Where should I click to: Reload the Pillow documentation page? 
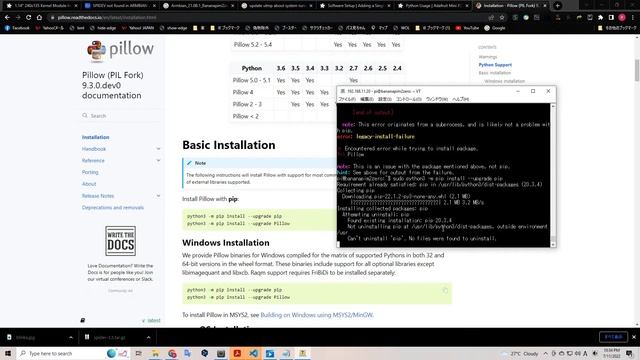pyautogui.click(x=29, y=18)
